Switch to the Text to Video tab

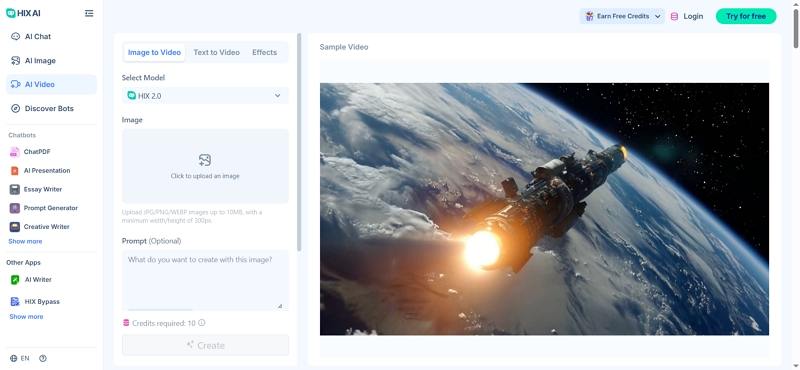tap(216, 52)
